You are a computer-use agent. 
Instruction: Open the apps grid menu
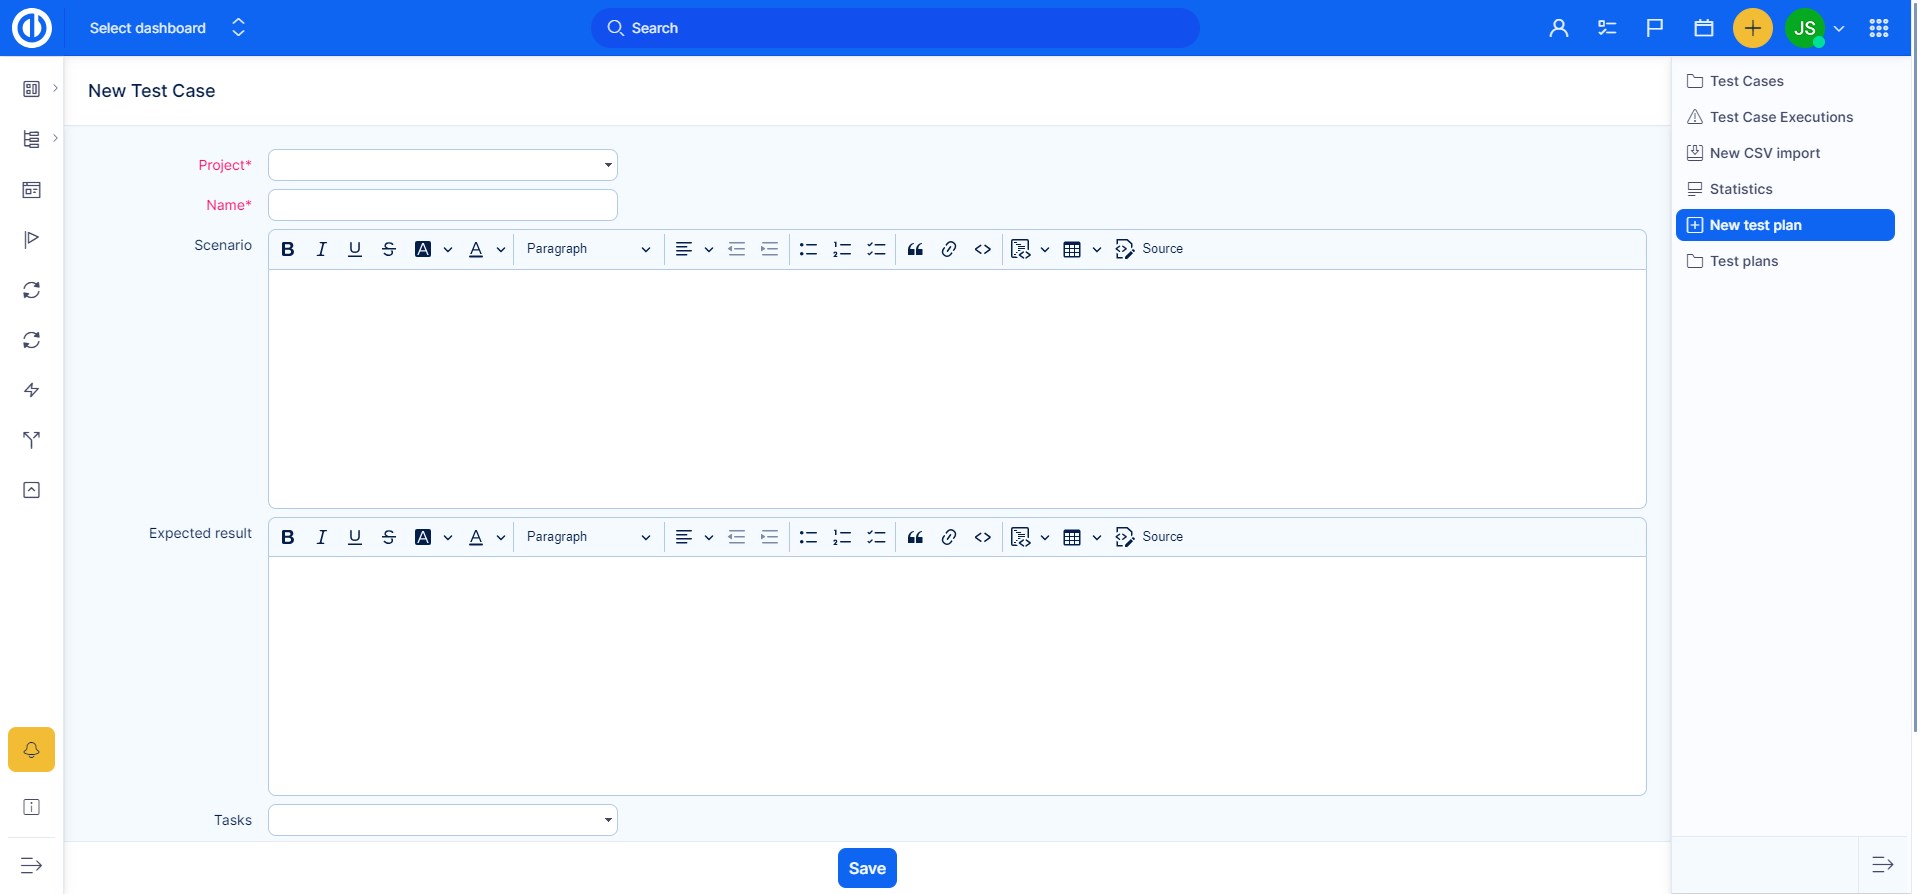(x=1879, y=28)
